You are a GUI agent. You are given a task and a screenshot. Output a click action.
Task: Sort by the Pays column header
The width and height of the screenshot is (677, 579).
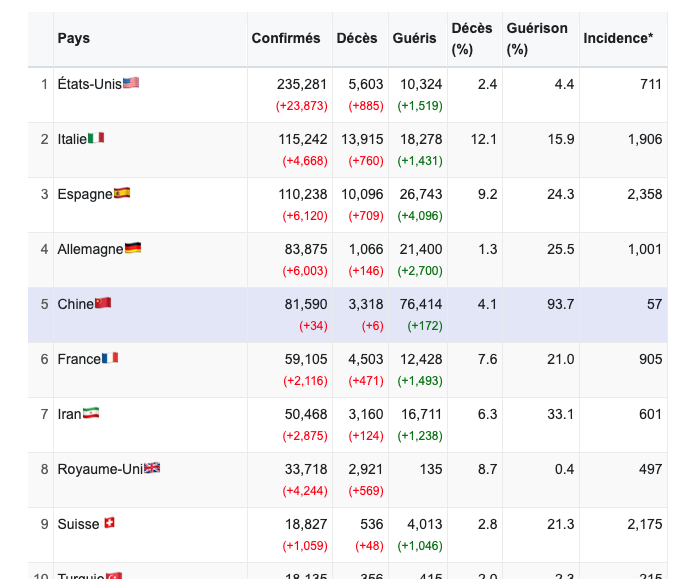coord(74,38)
